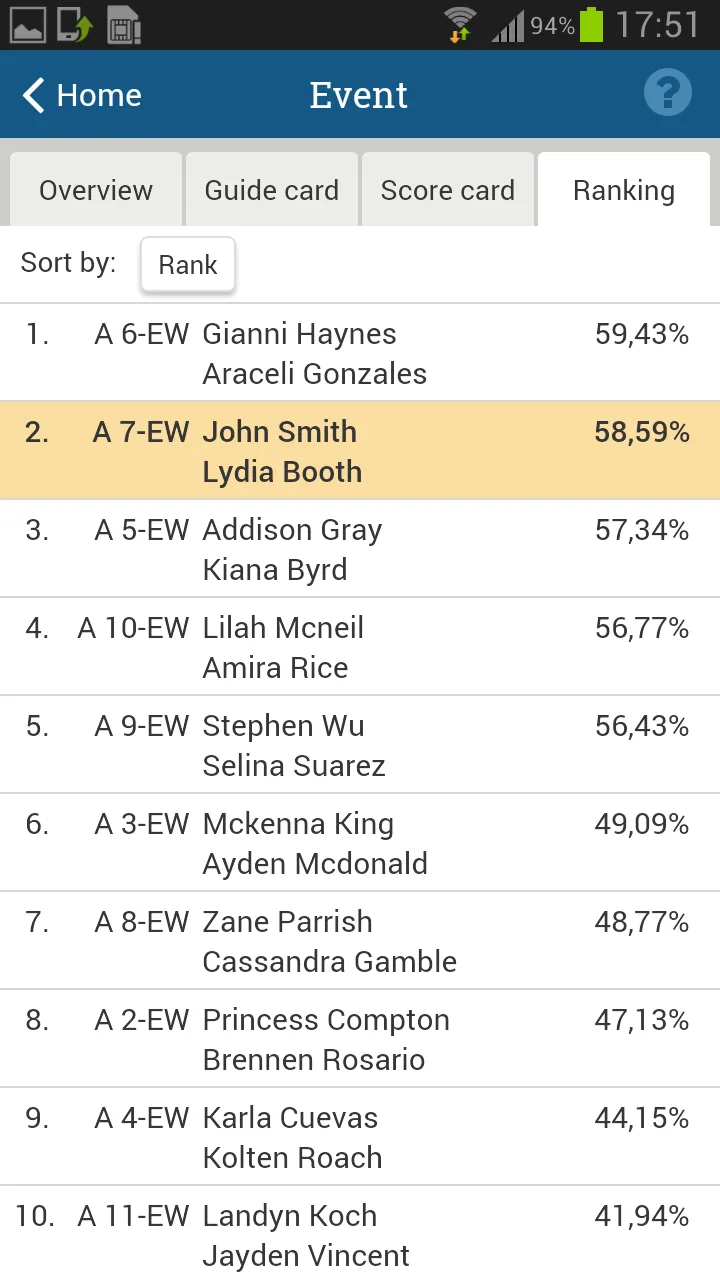Open the picture notification icon in status bar
720x1280 pixels.
point(28,25)
